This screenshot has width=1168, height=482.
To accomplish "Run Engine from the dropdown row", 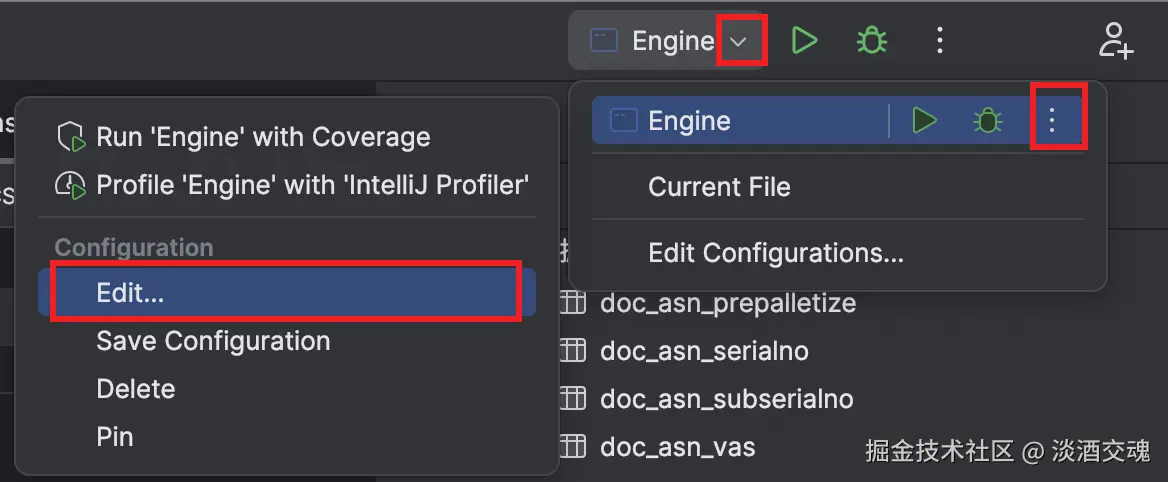I will pos(924,121).
